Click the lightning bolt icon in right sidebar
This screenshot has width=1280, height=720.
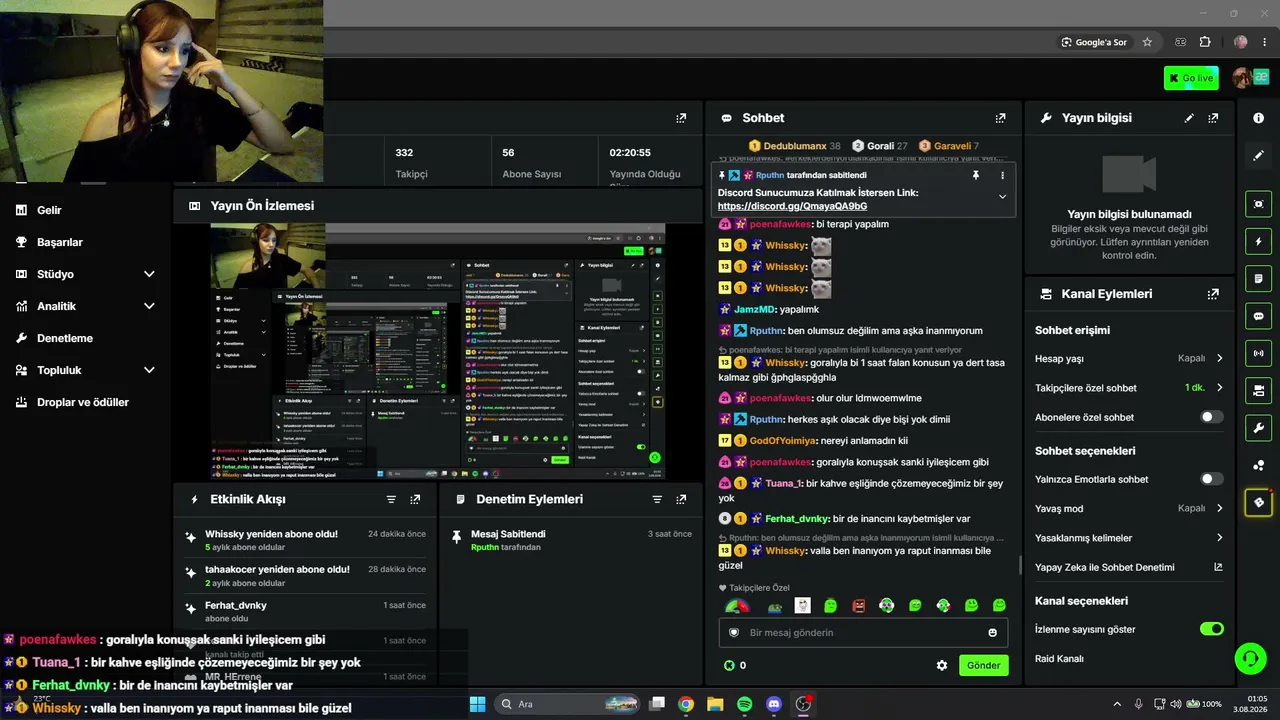pos(1258,242)
